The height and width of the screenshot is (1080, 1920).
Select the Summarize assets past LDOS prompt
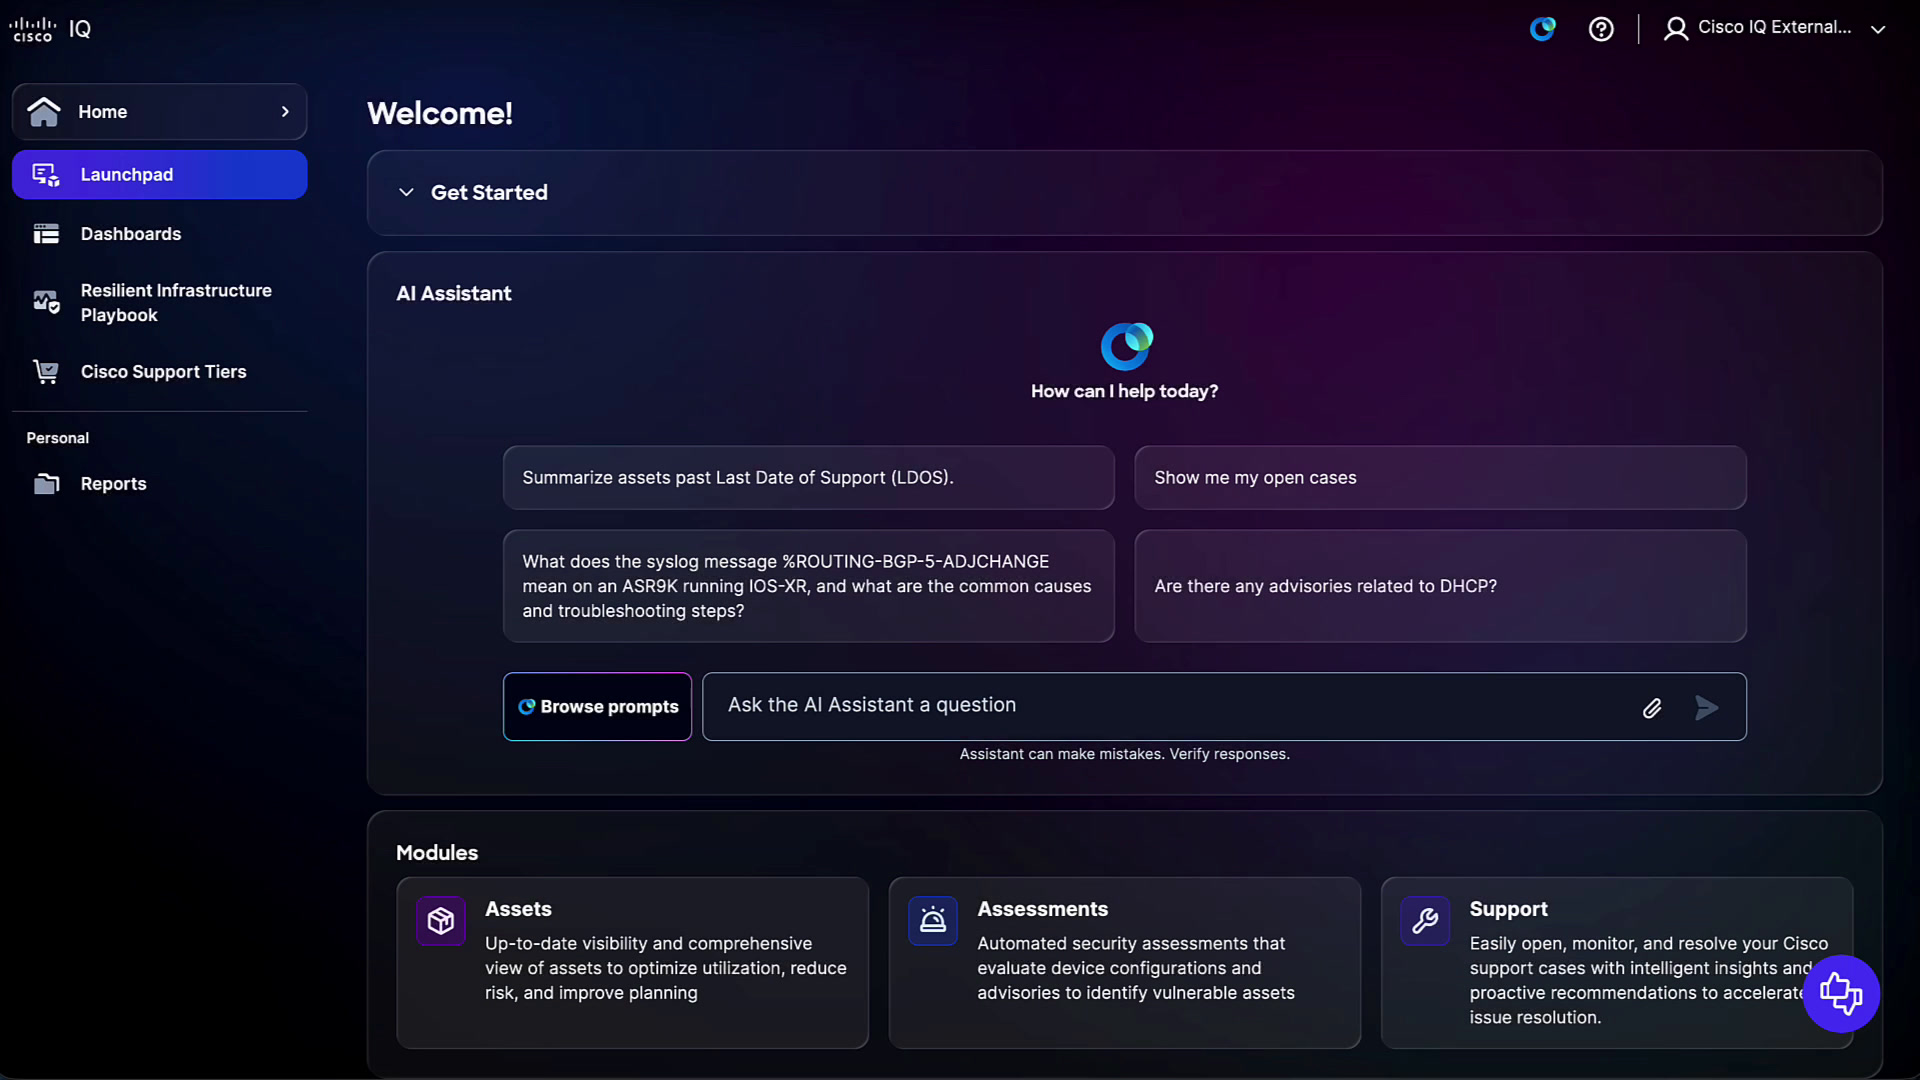pos(808,478)
